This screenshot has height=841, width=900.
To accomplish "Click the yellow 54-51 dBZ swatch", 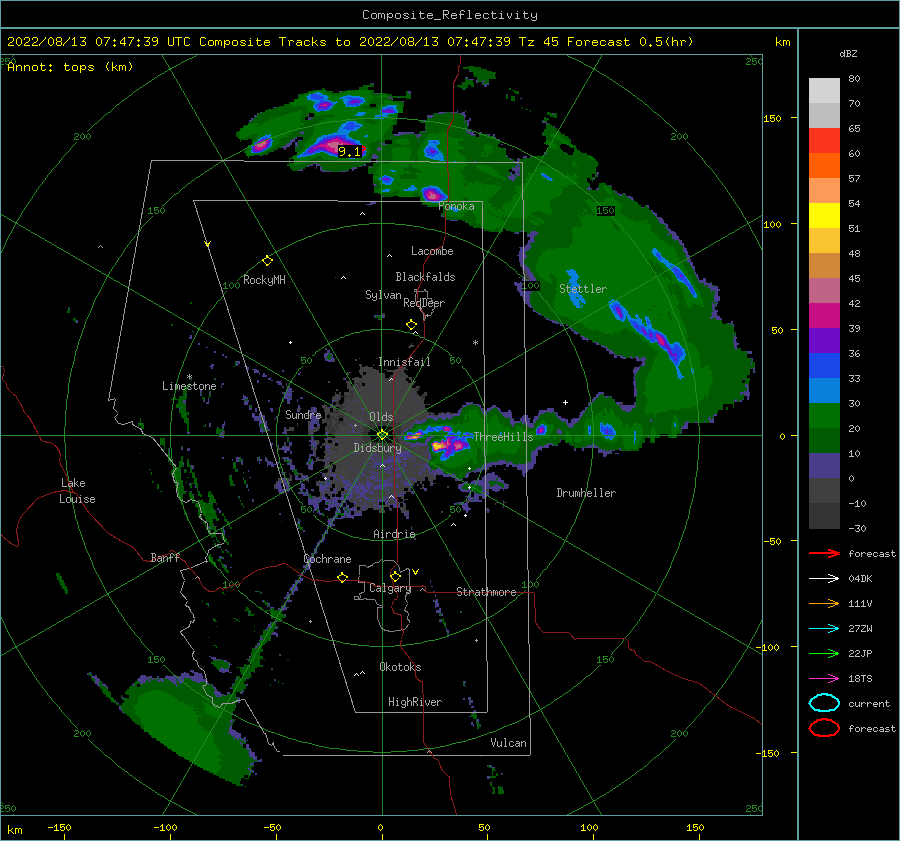I will [x=824, y=216].
